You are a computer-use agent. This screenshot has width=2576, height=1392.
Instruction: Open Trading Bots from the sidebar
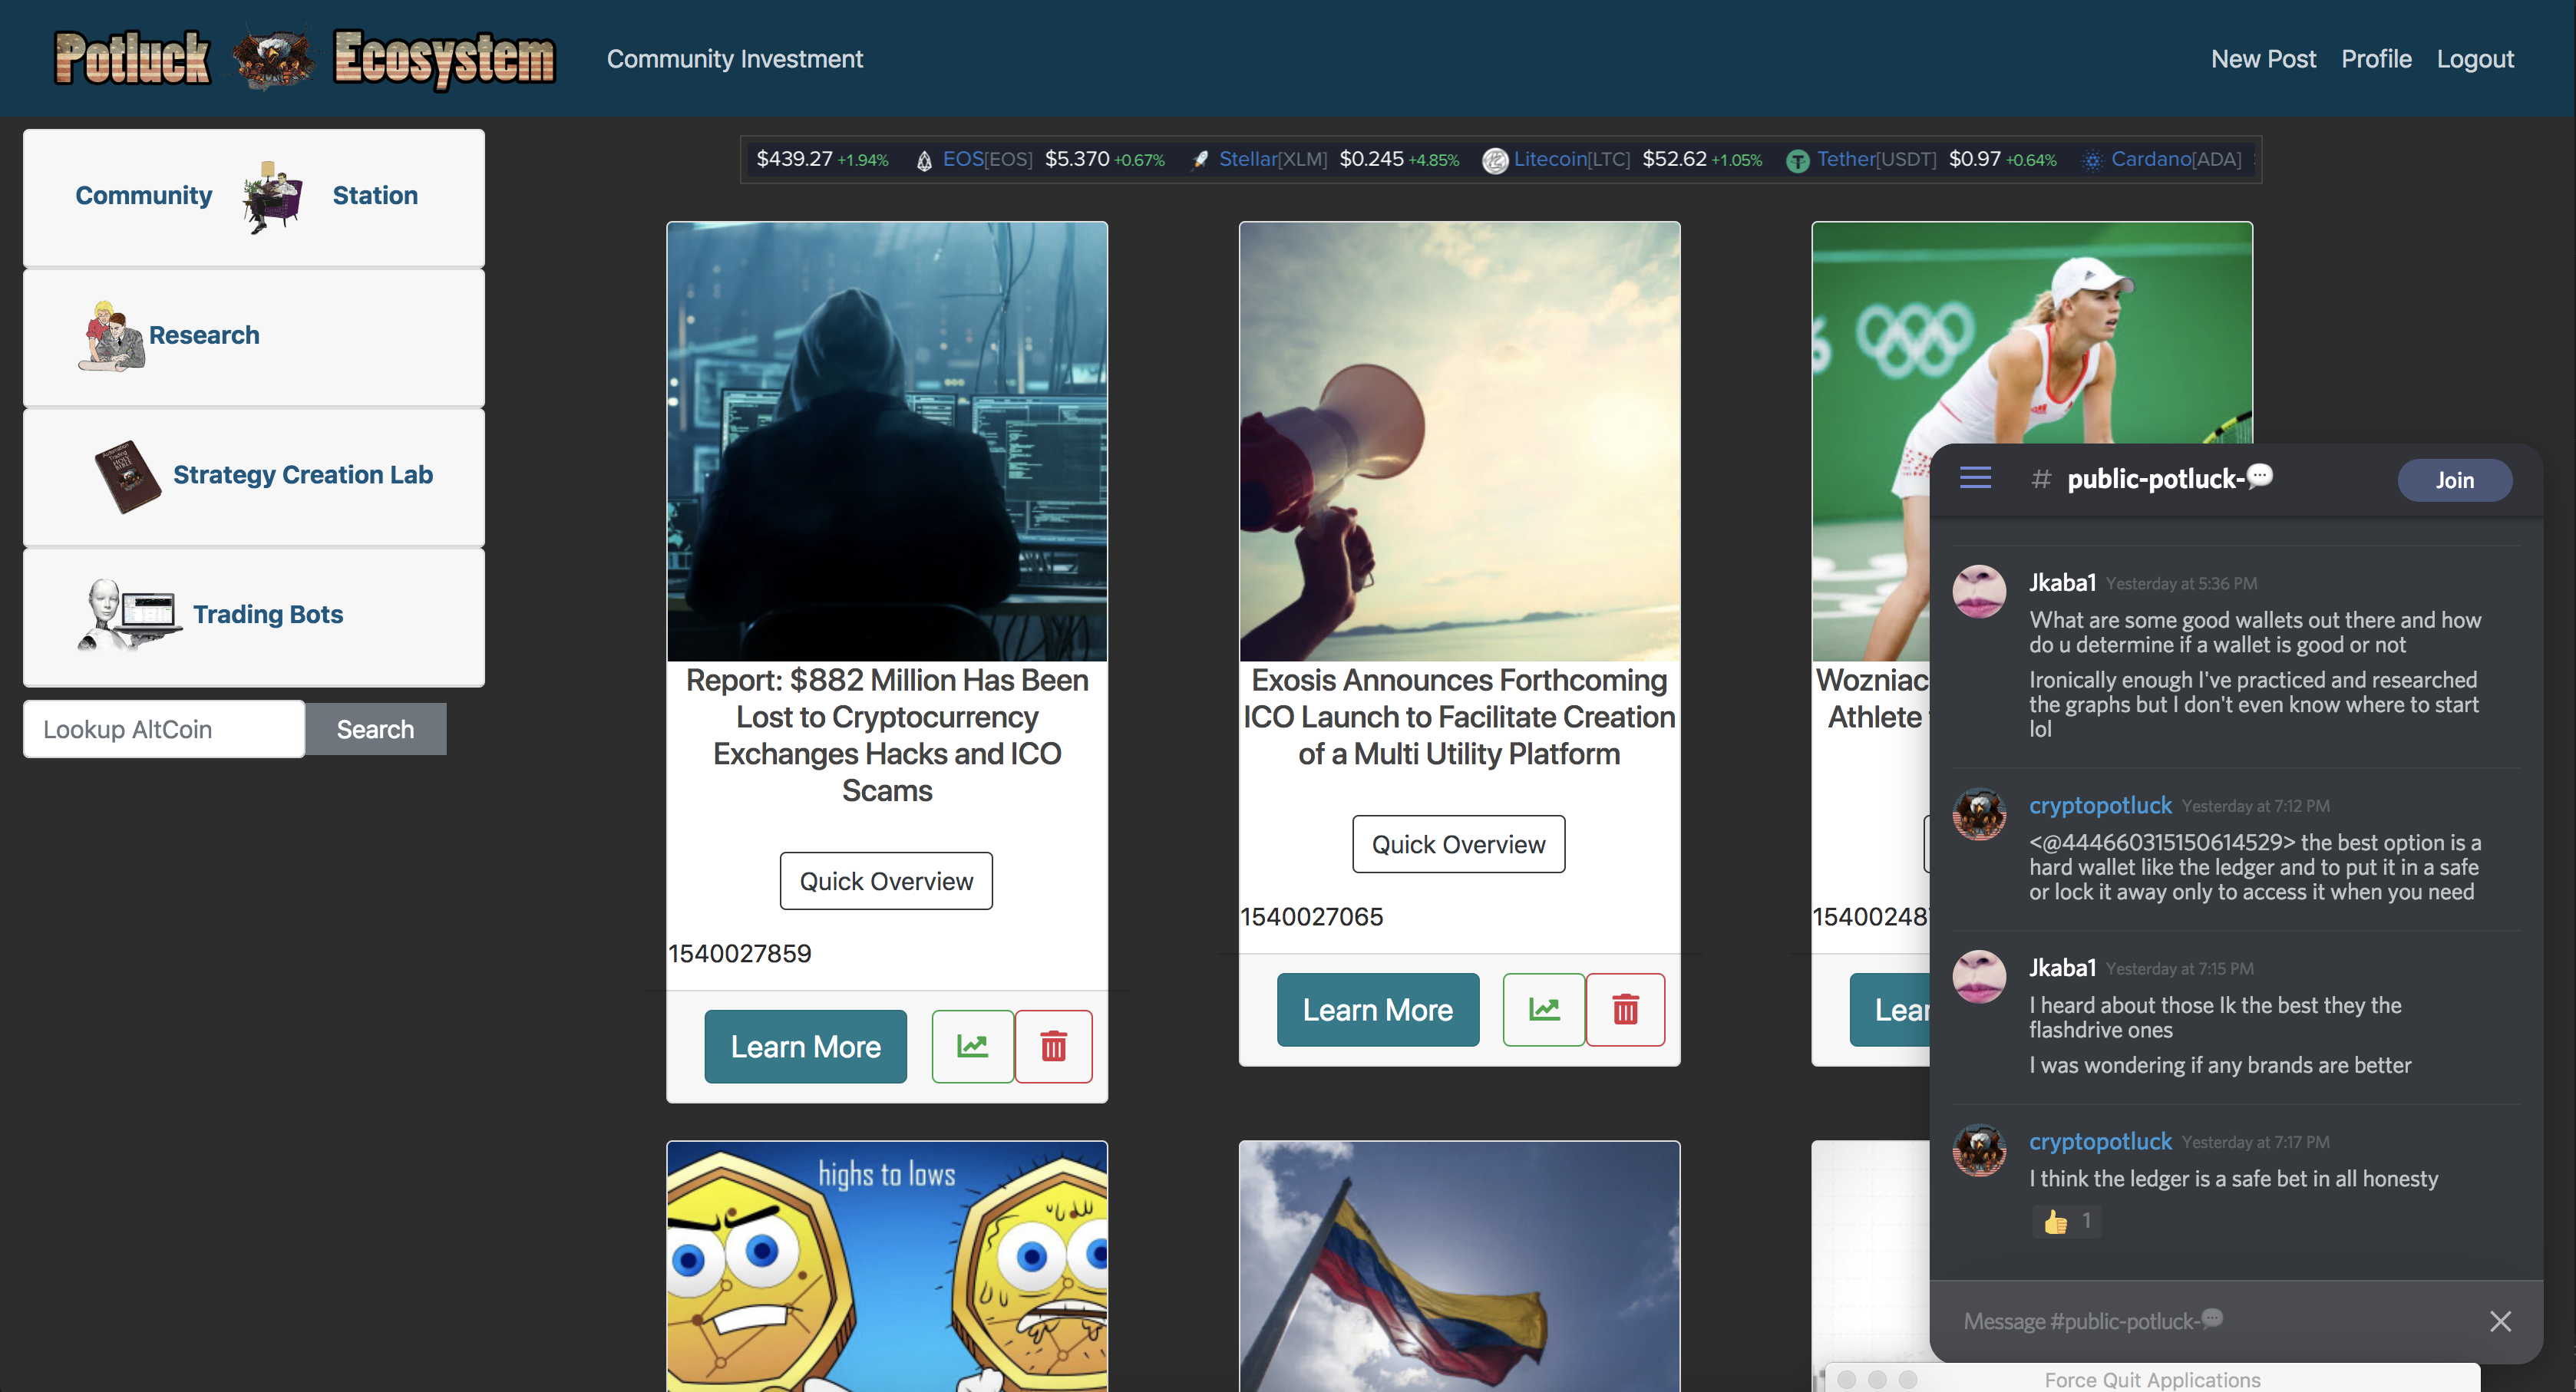267,614
